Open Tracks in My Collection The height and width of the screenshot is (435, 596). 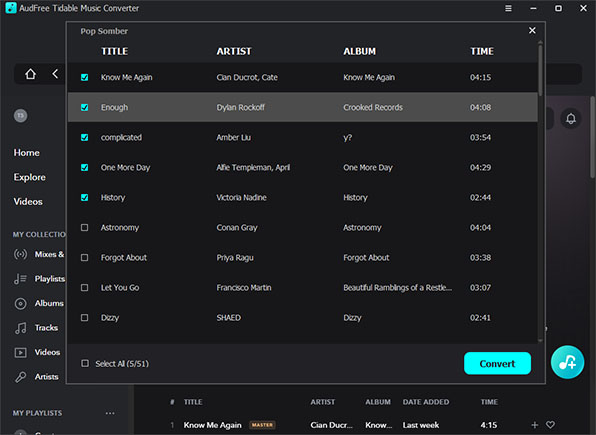pyautogui.click(x=46, y=328)
